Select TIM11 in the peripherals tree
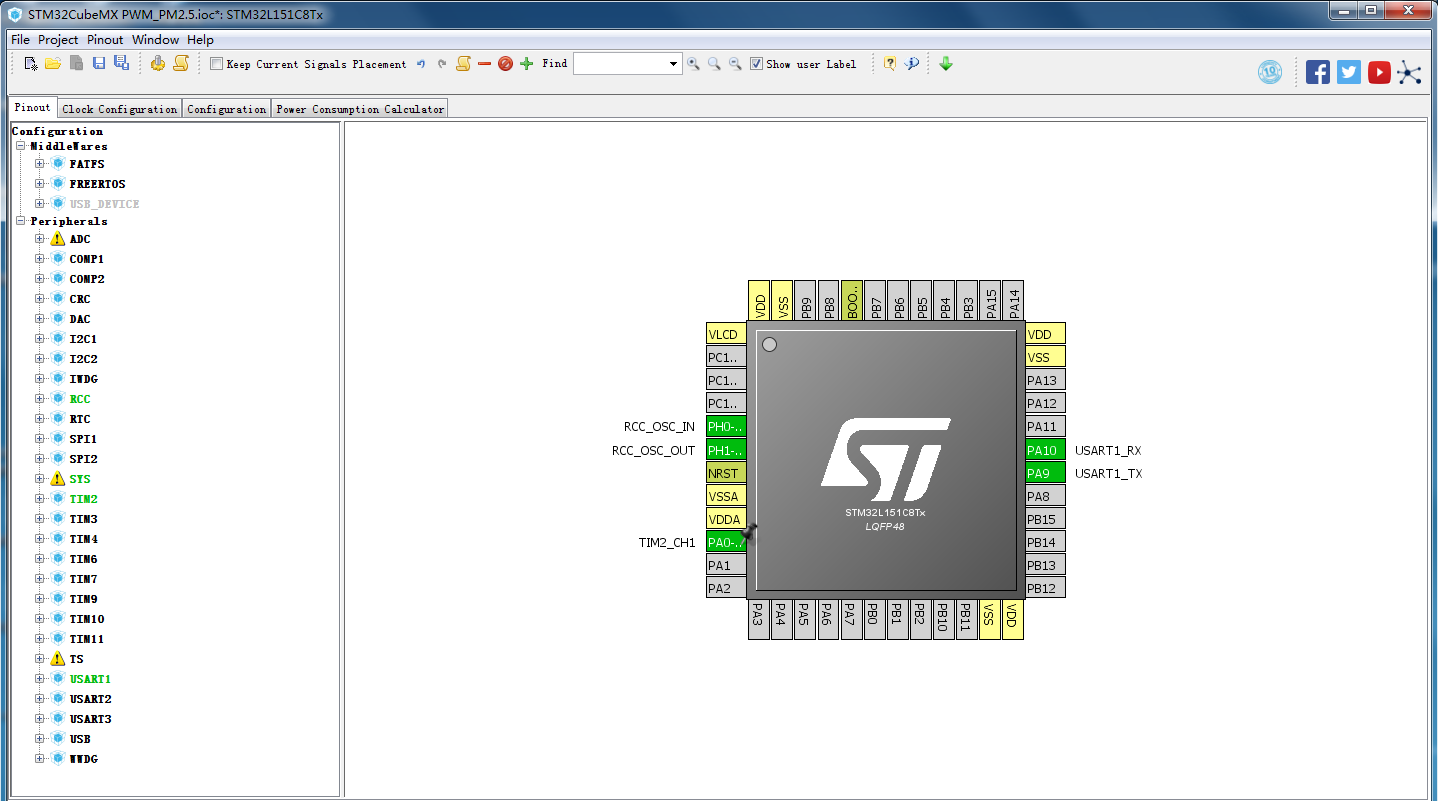This screenshot has width=1438, height=801. [87, 639]
